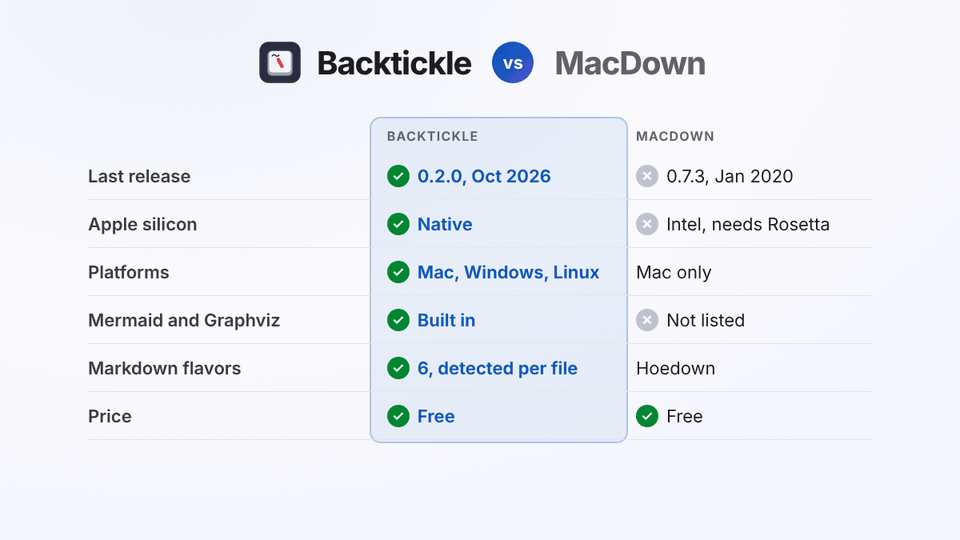Select the Mermaid and Graphviz row label
Image resolution: width=960 pixels, height=540 pixels.
[184, 320]
